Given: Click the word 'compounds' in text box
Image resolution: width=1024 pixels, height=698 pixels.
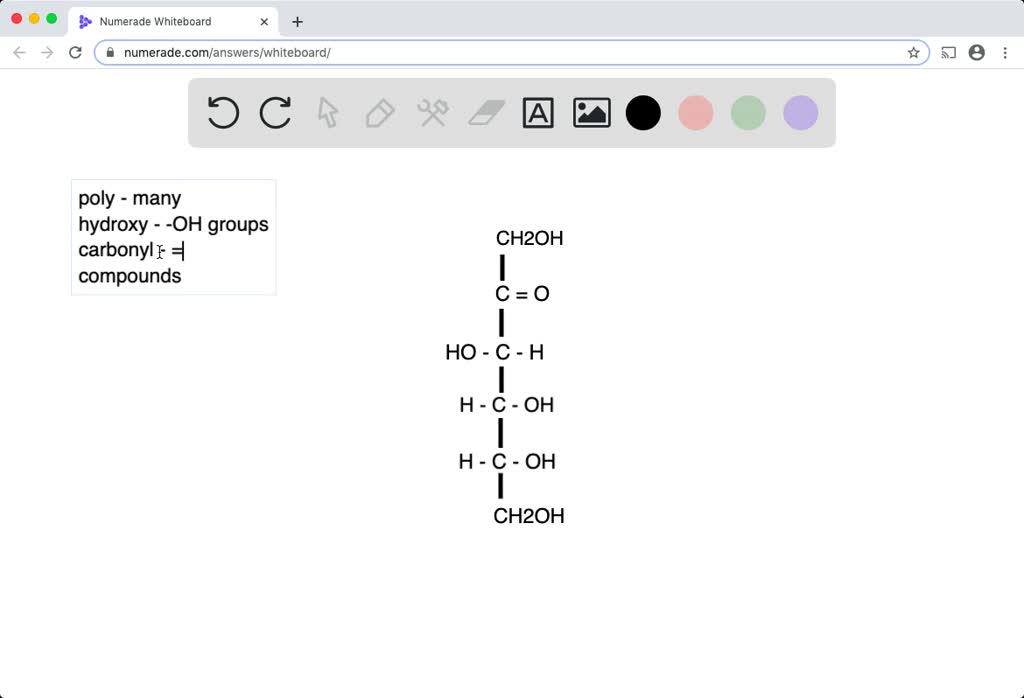Looking at the screenshot, I should [130, 276].
